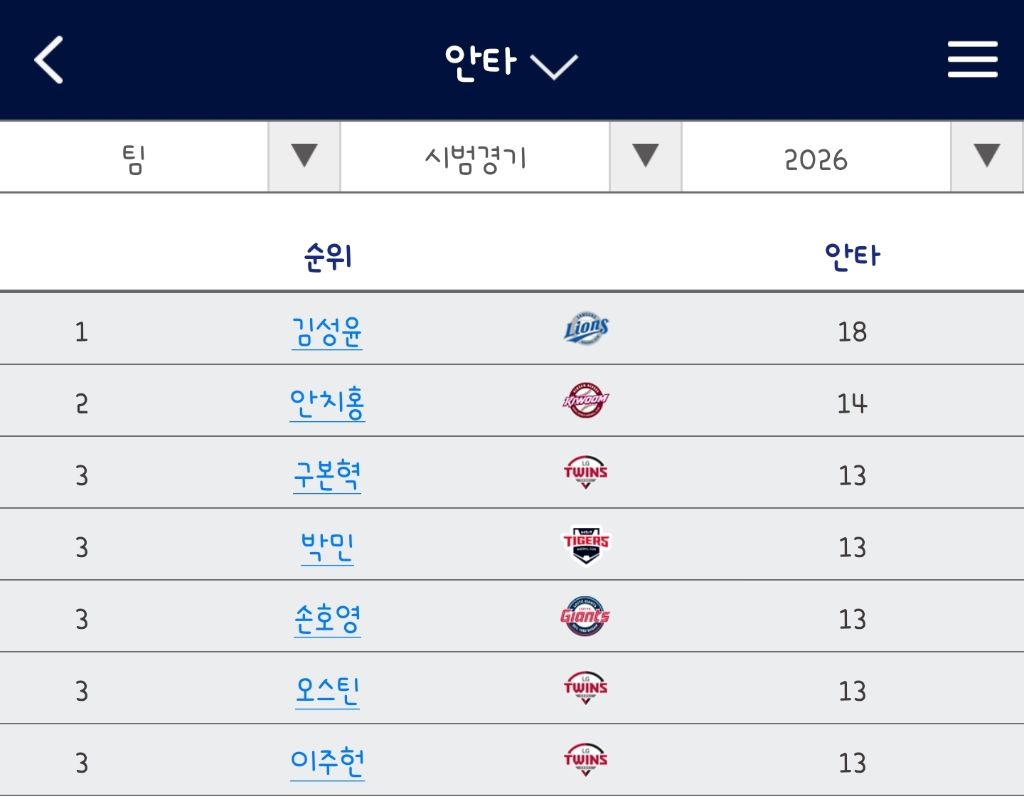Screen dimensions: 1024x799
Task: Open player 안치홍's profile link
Action: click(327, 404)
